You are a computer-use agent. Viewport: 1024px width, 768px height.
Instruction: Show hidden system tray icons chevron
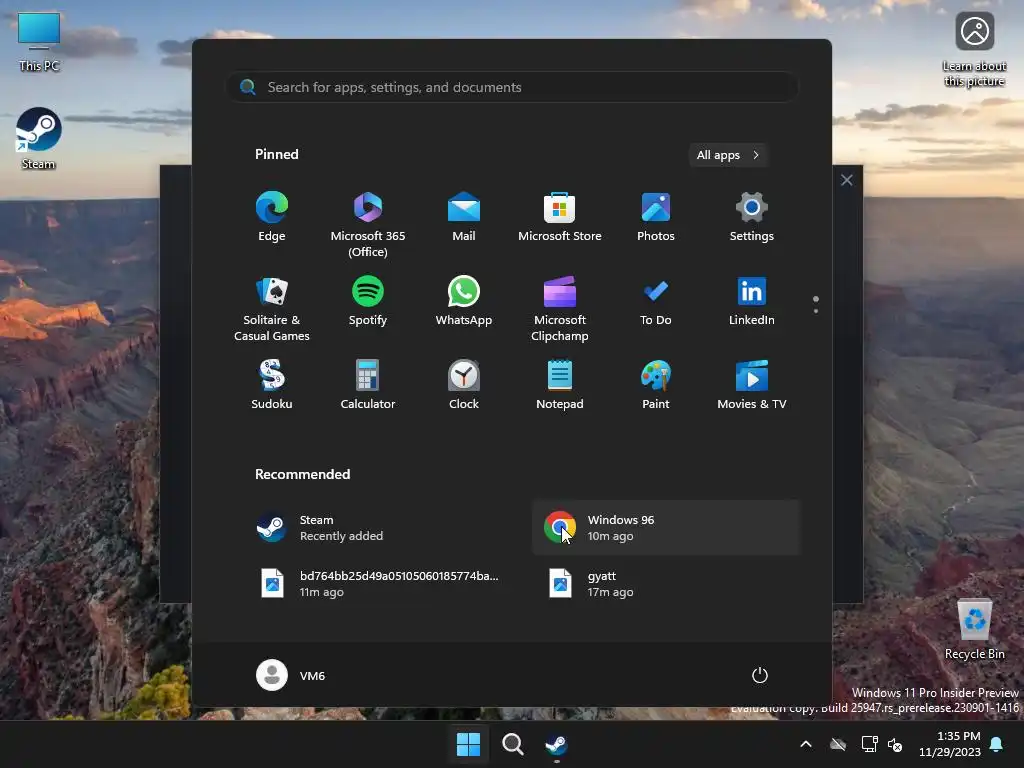(806, 744)
